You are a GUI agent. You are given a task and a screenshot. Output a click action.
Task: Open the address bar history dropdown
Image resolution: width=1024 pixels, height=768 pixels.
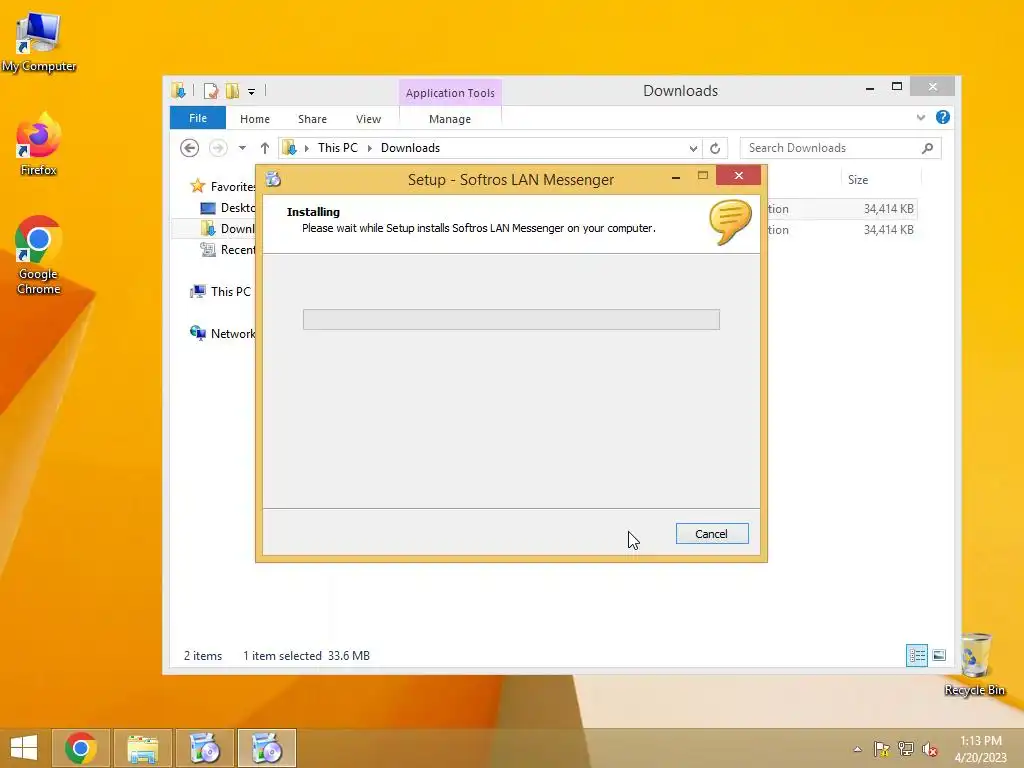pos(693,148)
